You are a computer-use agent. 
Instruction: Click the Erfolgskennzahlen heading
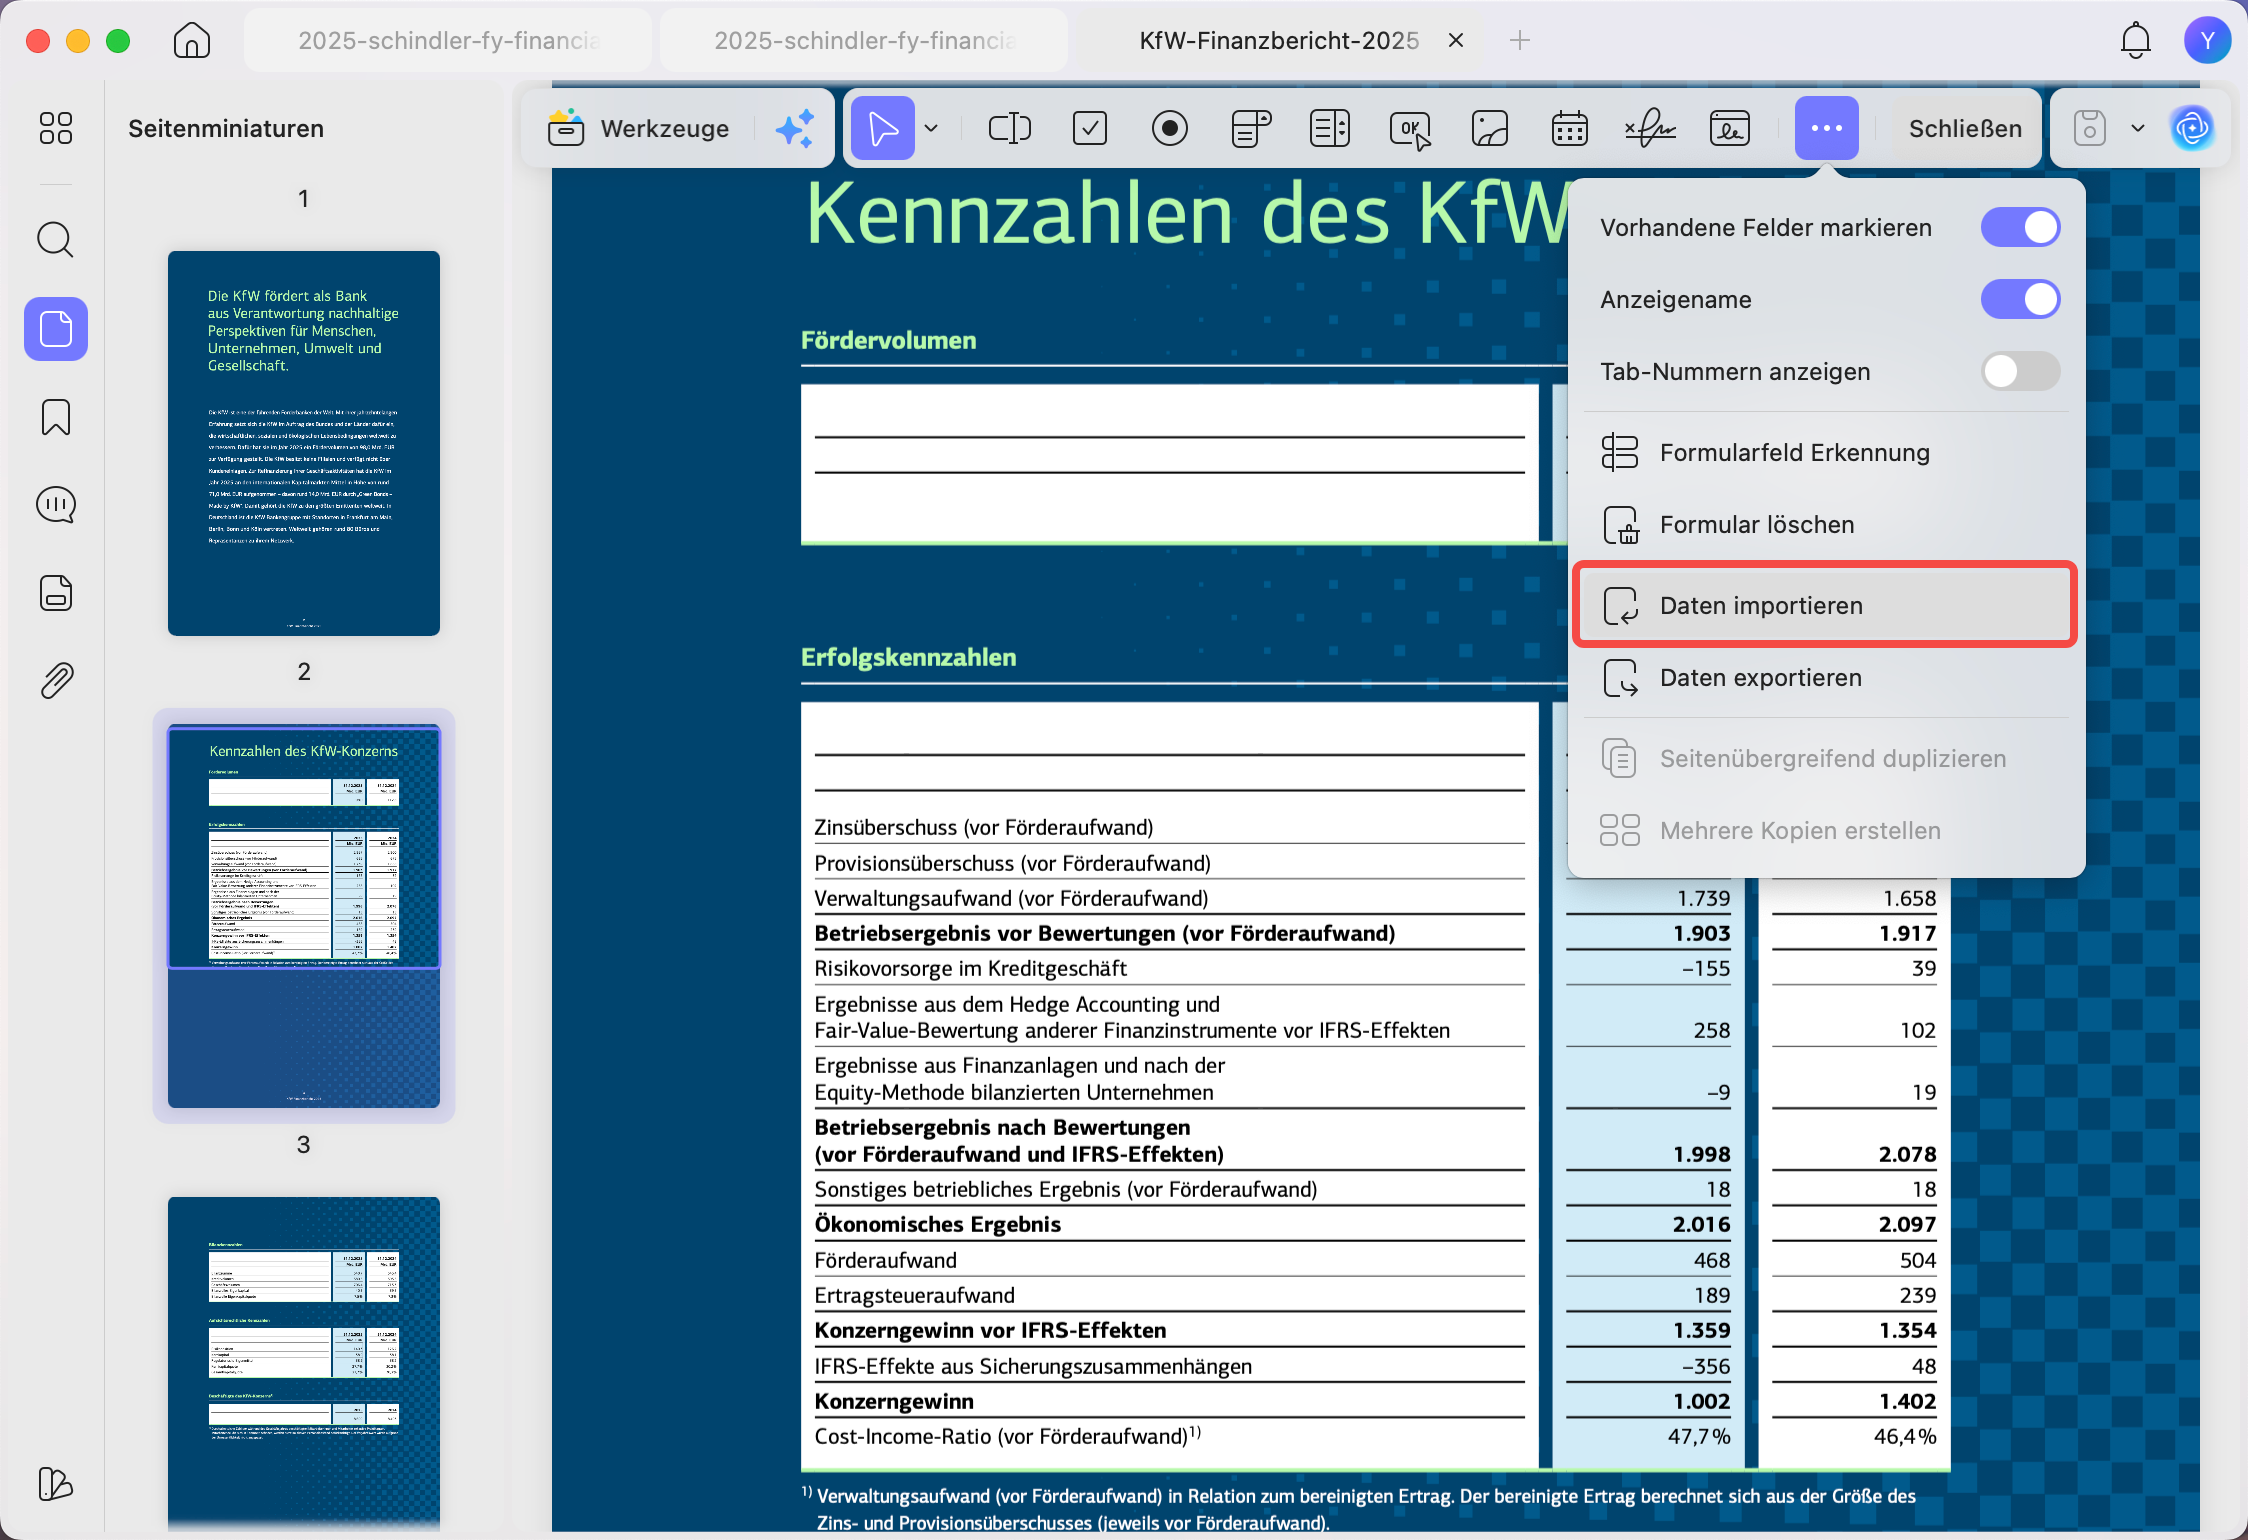[x=908, y=657]
